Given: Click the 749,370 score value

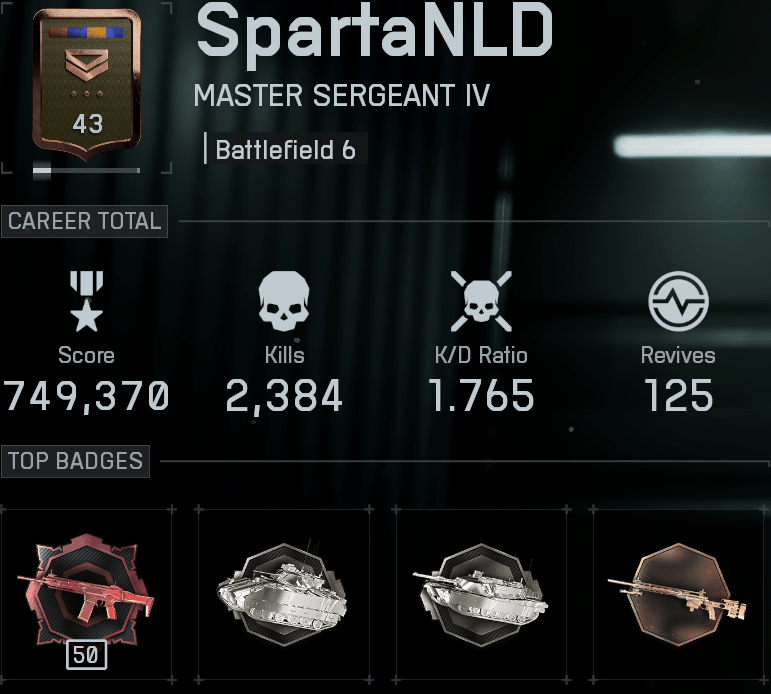Looking at the screenshot, I should [87, 396].
